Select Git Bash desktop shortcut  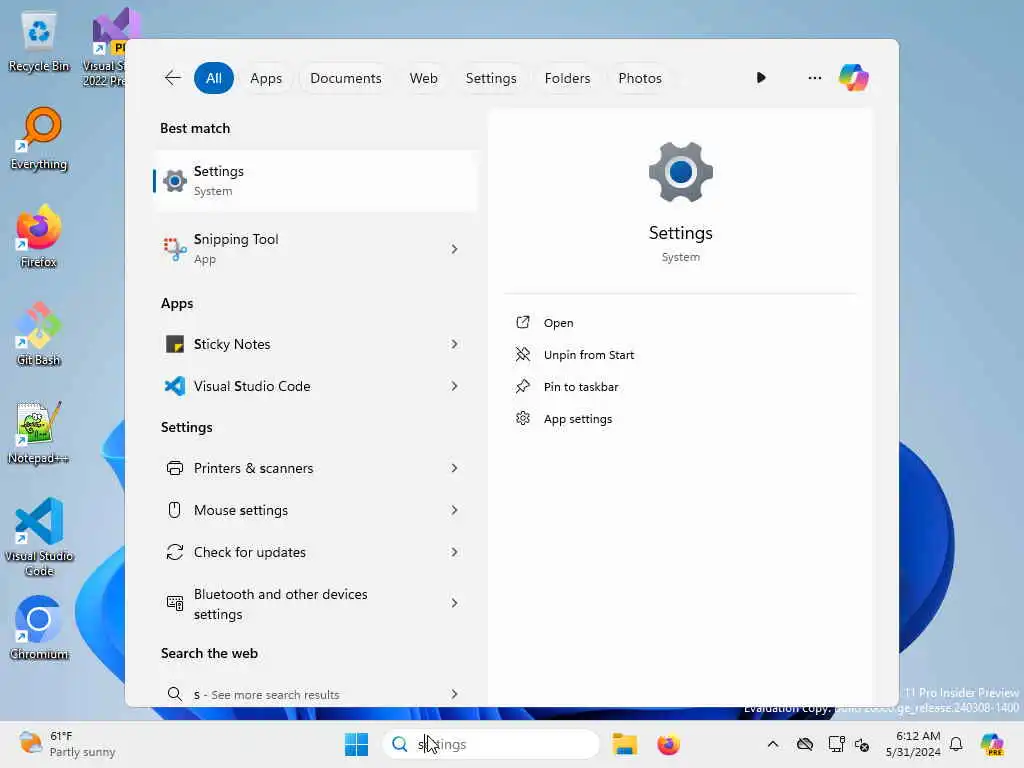tap(39, 334)
